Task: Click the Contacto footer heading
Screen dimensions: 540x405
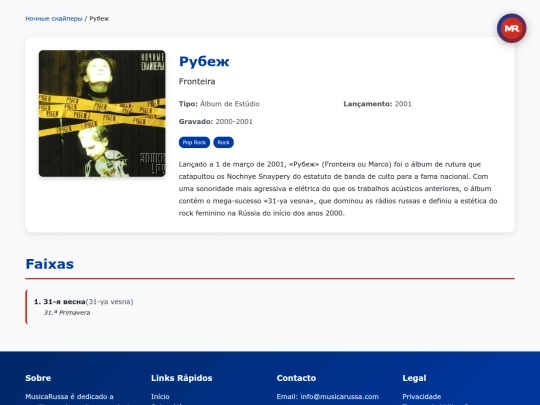Action: [296, 378]
